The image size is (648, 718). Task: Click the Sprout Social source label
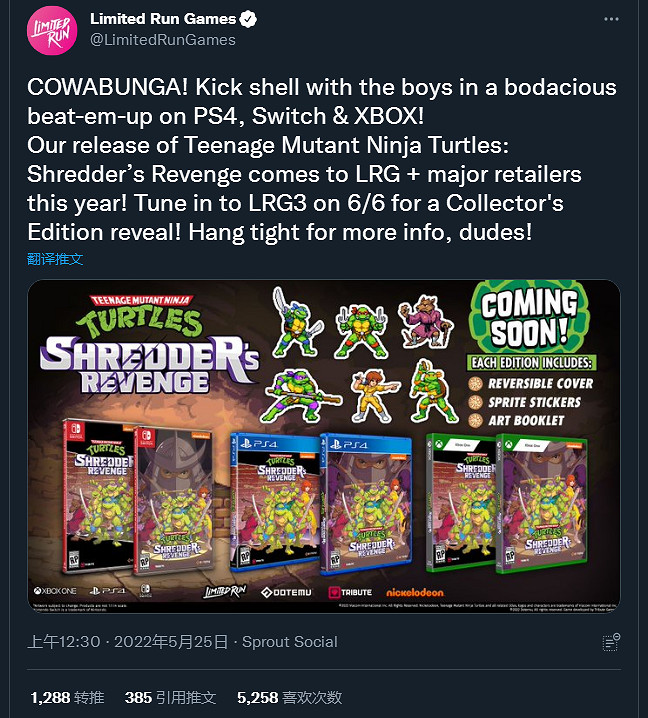click(289, 642)
